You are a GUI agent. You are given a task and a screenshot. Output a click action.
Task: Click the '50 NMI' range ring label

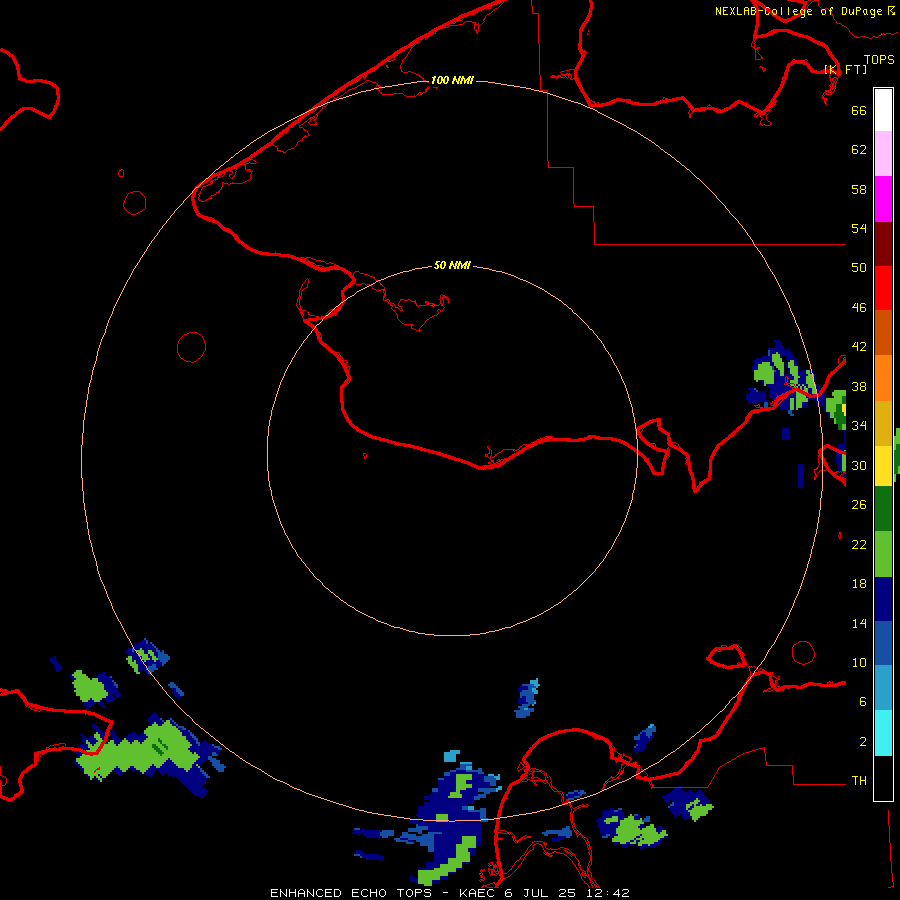coord(452,265)
